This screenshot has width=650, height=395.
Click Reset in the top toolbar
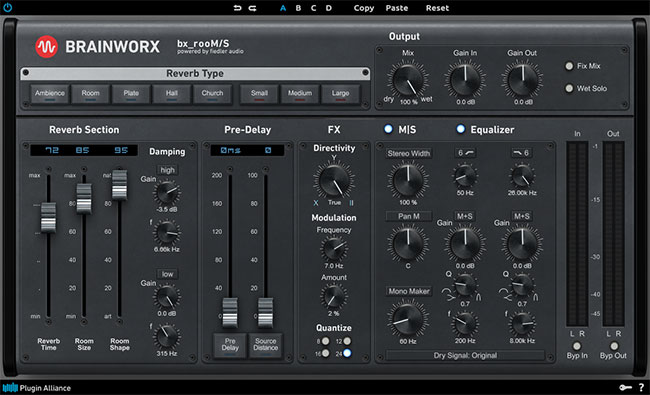coord(437,8)
